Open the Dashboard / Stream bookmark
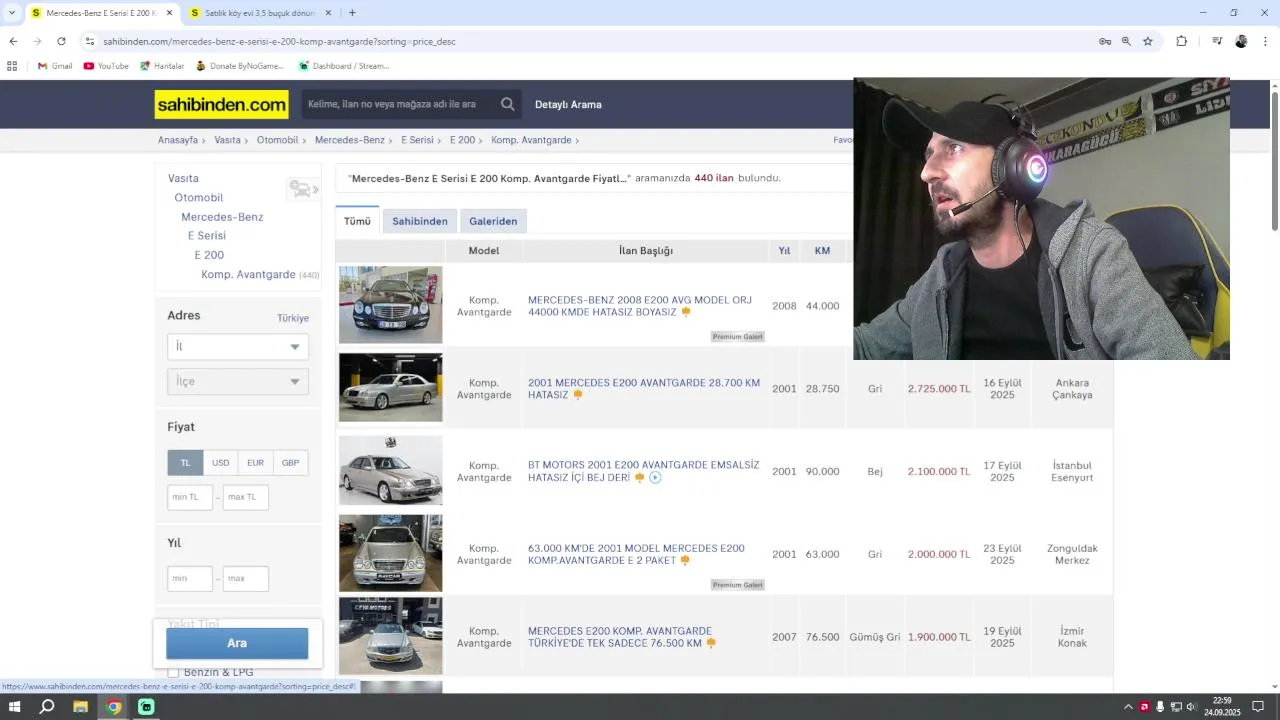Viewport: 1280px width, 720px height. pos(344,66)
